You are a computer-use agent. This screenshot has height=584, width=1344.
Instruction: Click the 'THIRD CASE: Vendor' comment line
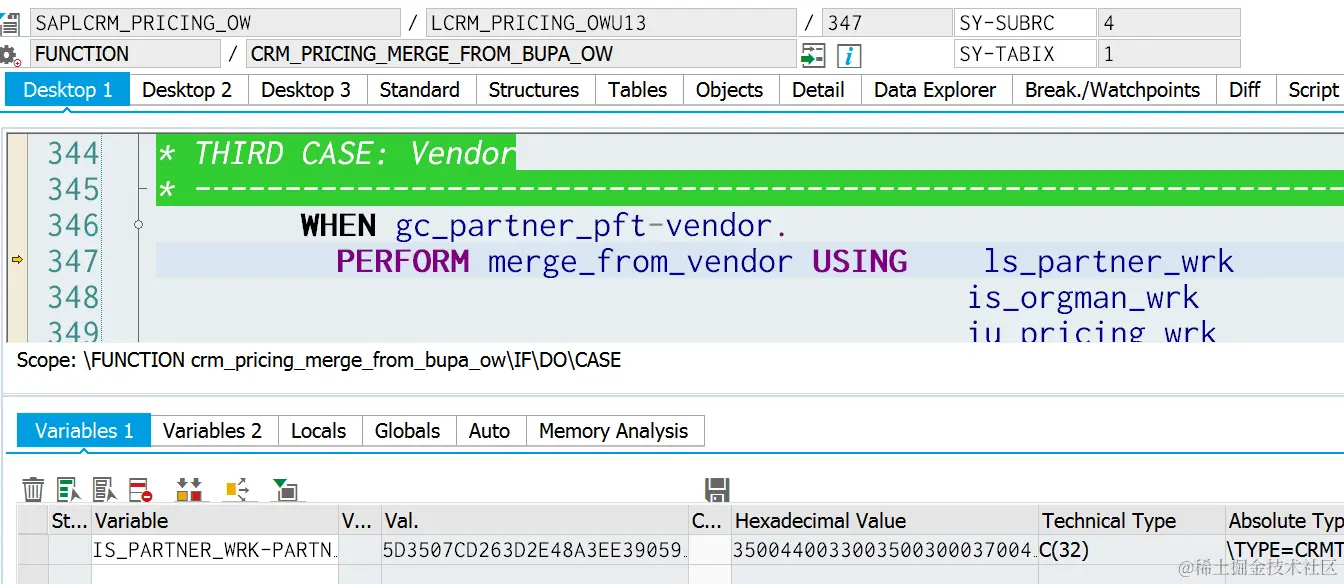(336, 153)
